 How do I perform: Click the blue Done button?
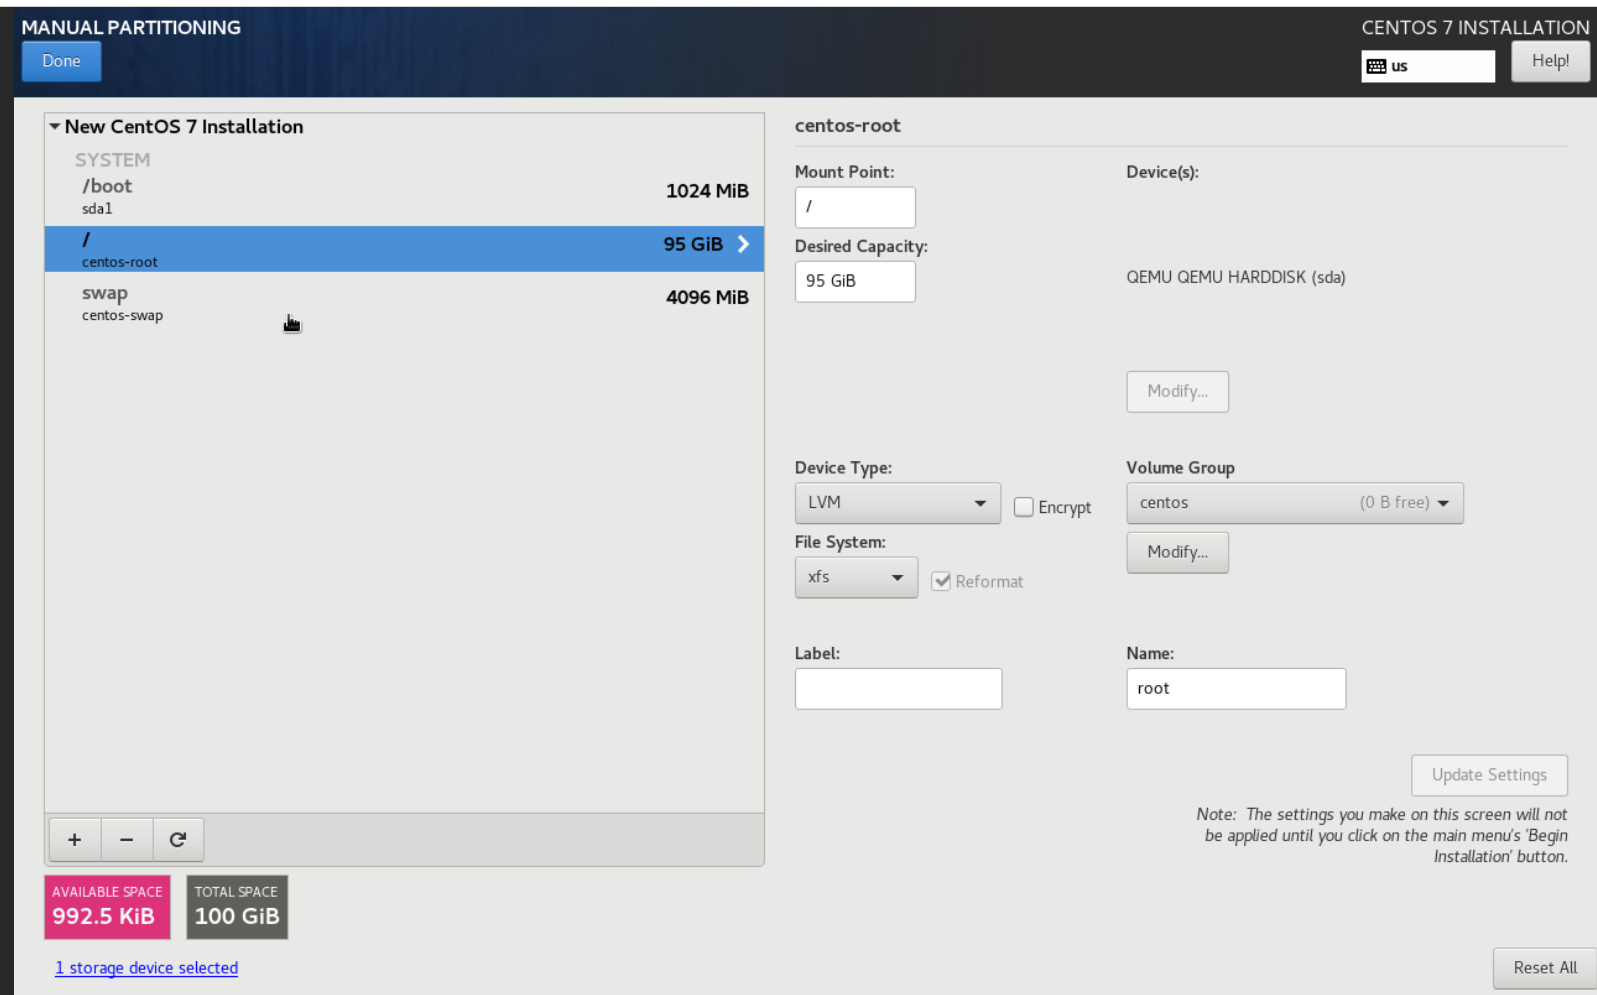click(x=61, y=61)
